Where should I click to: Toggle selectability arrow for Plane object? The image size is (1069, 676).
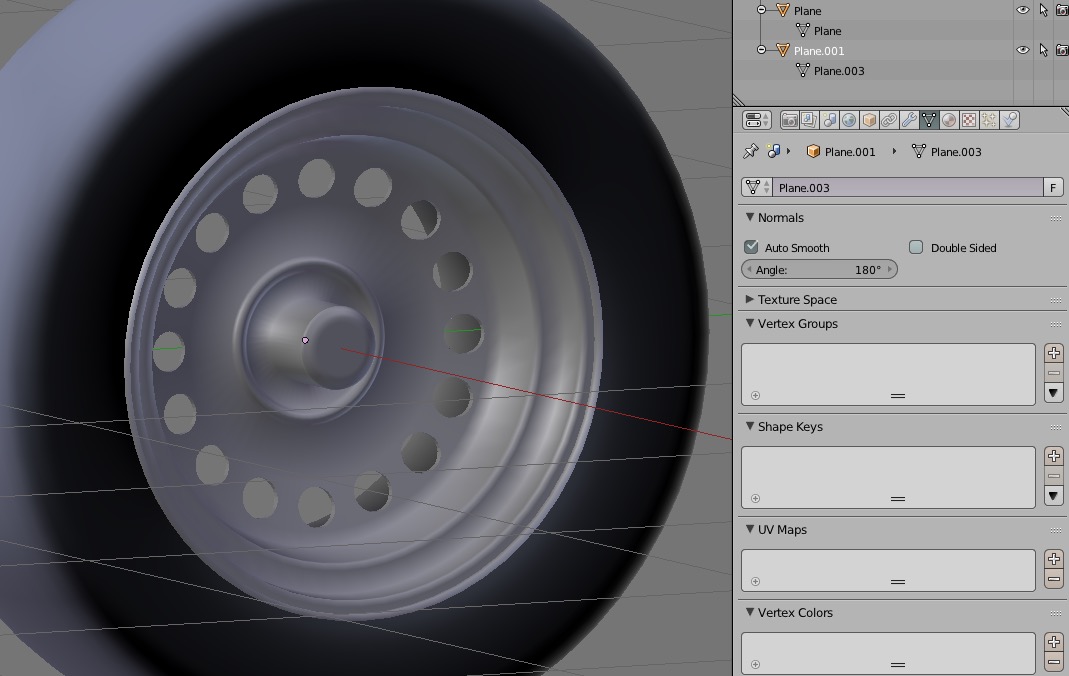1043,10
